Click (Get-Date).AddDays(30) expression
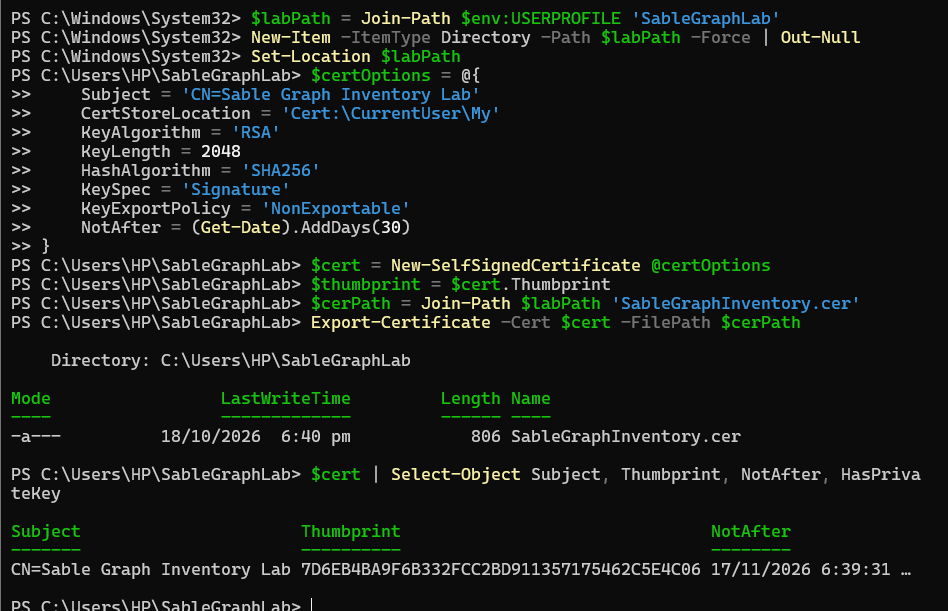The height and width of the screenshot is (611, 948). pyautogui.click(x=300, y=227)
